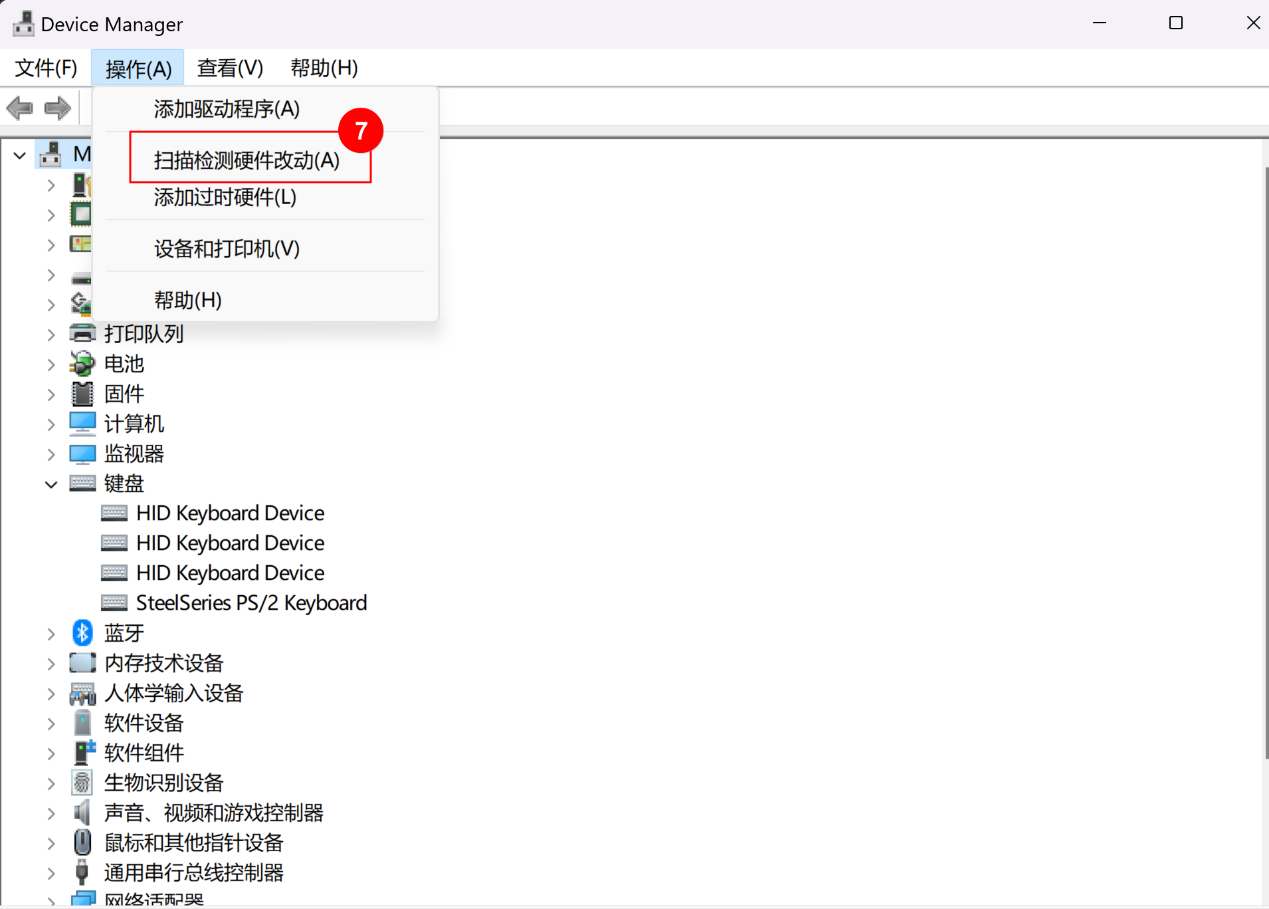Click the biometric devices fingerprint icon

coord(82,783)
